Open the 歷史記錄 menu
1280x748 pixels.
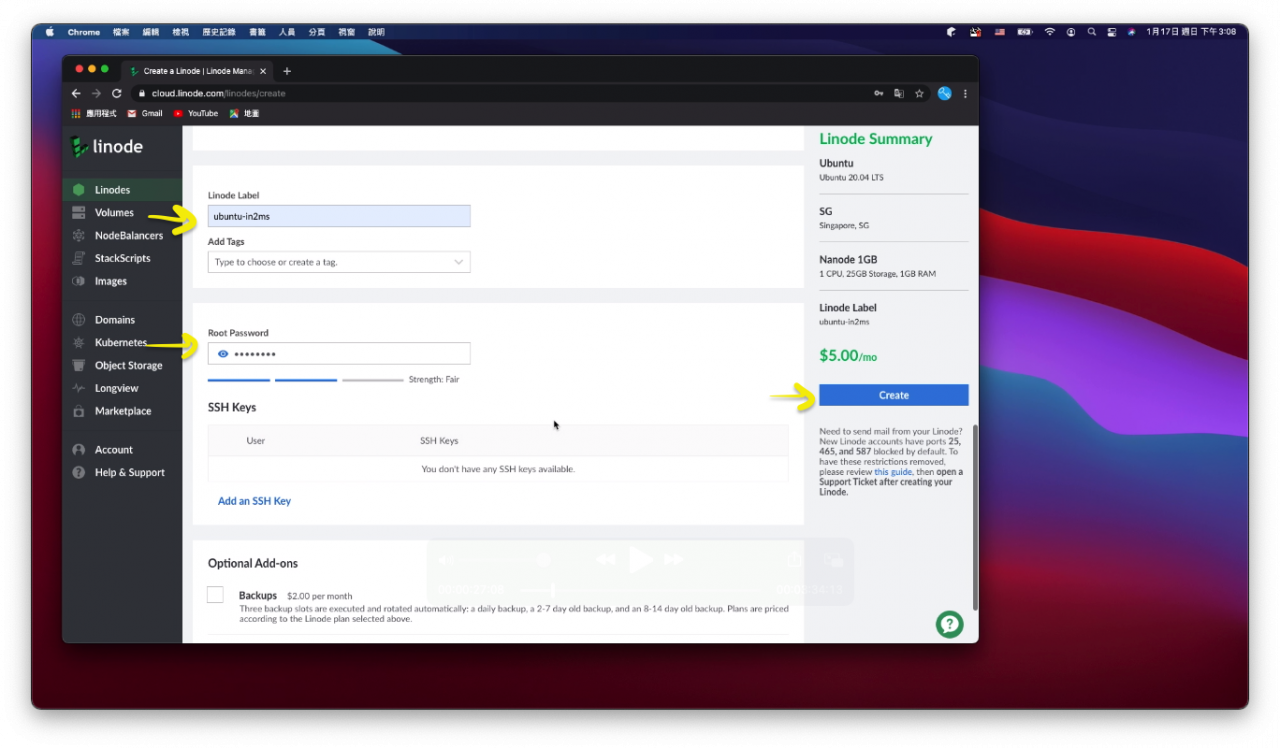218,32
